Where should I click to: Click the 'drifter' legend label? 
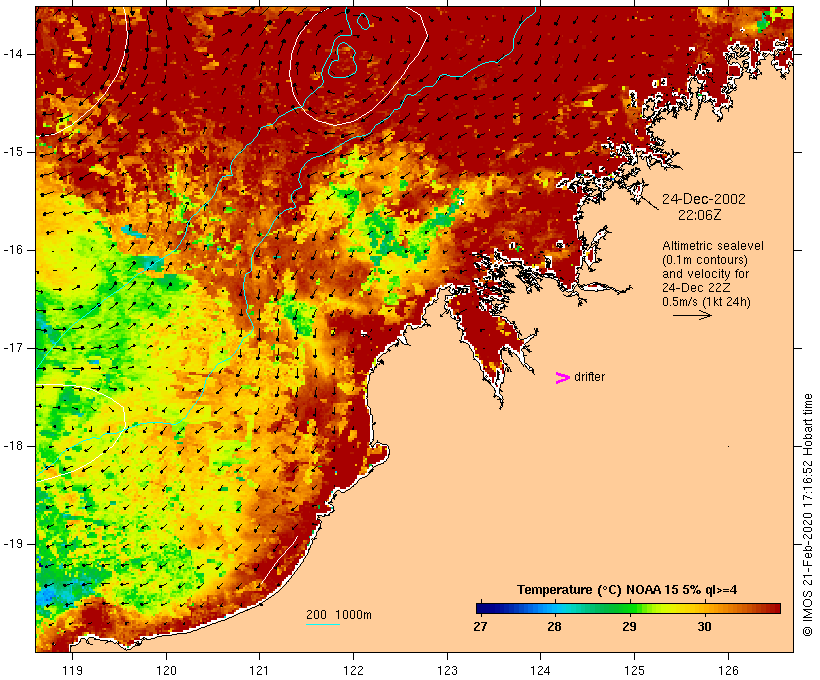(589, 377)
